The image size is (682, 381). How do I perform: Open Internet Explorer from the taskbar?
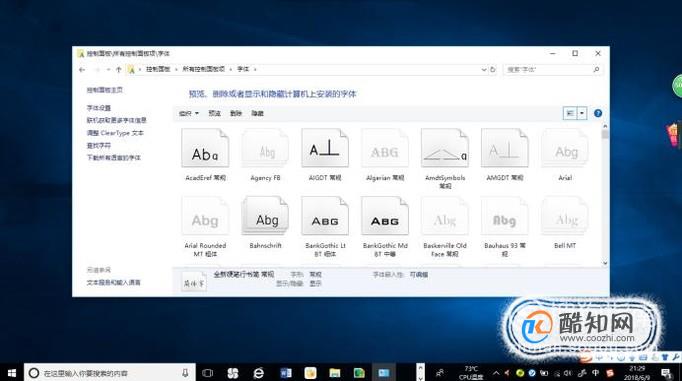[x=258, y=373]
